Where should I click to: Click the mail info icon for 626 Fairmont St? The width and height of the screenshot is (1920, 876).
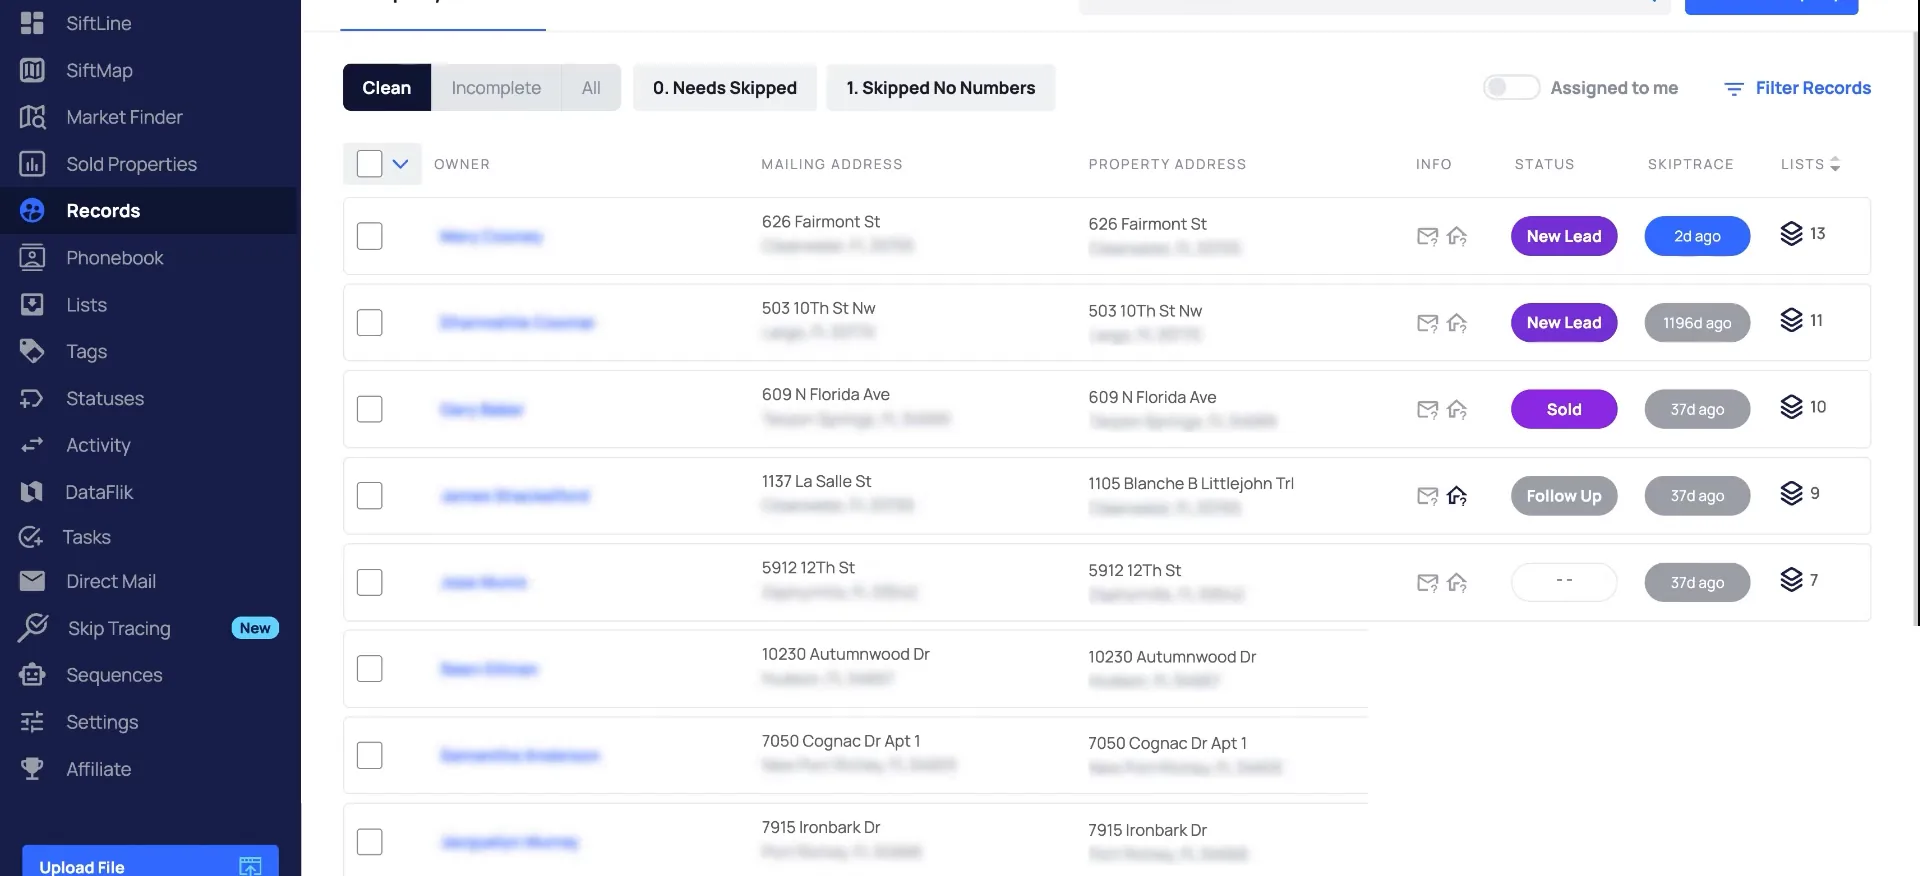click(x=1427, y=236)
